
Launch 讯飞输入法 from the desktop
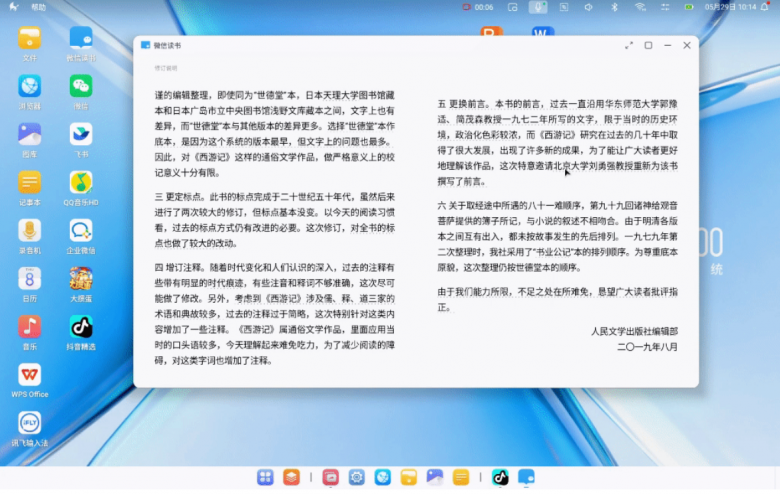tap(29, 423)
